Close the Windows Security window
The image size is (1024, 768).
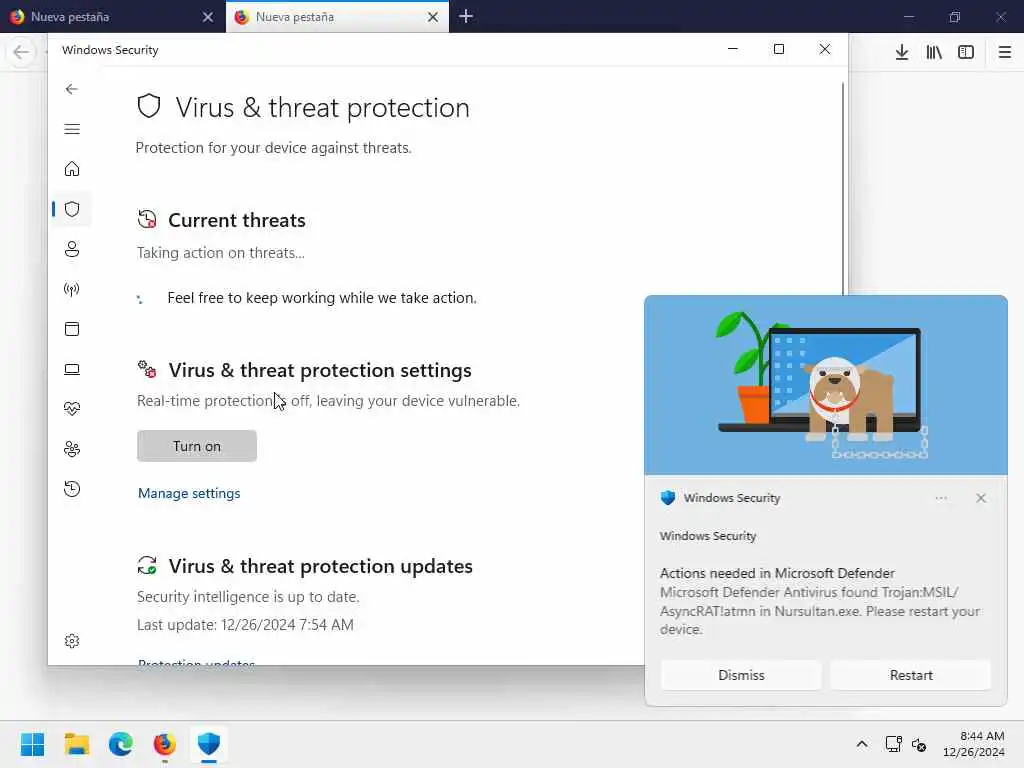pos(825,50)
